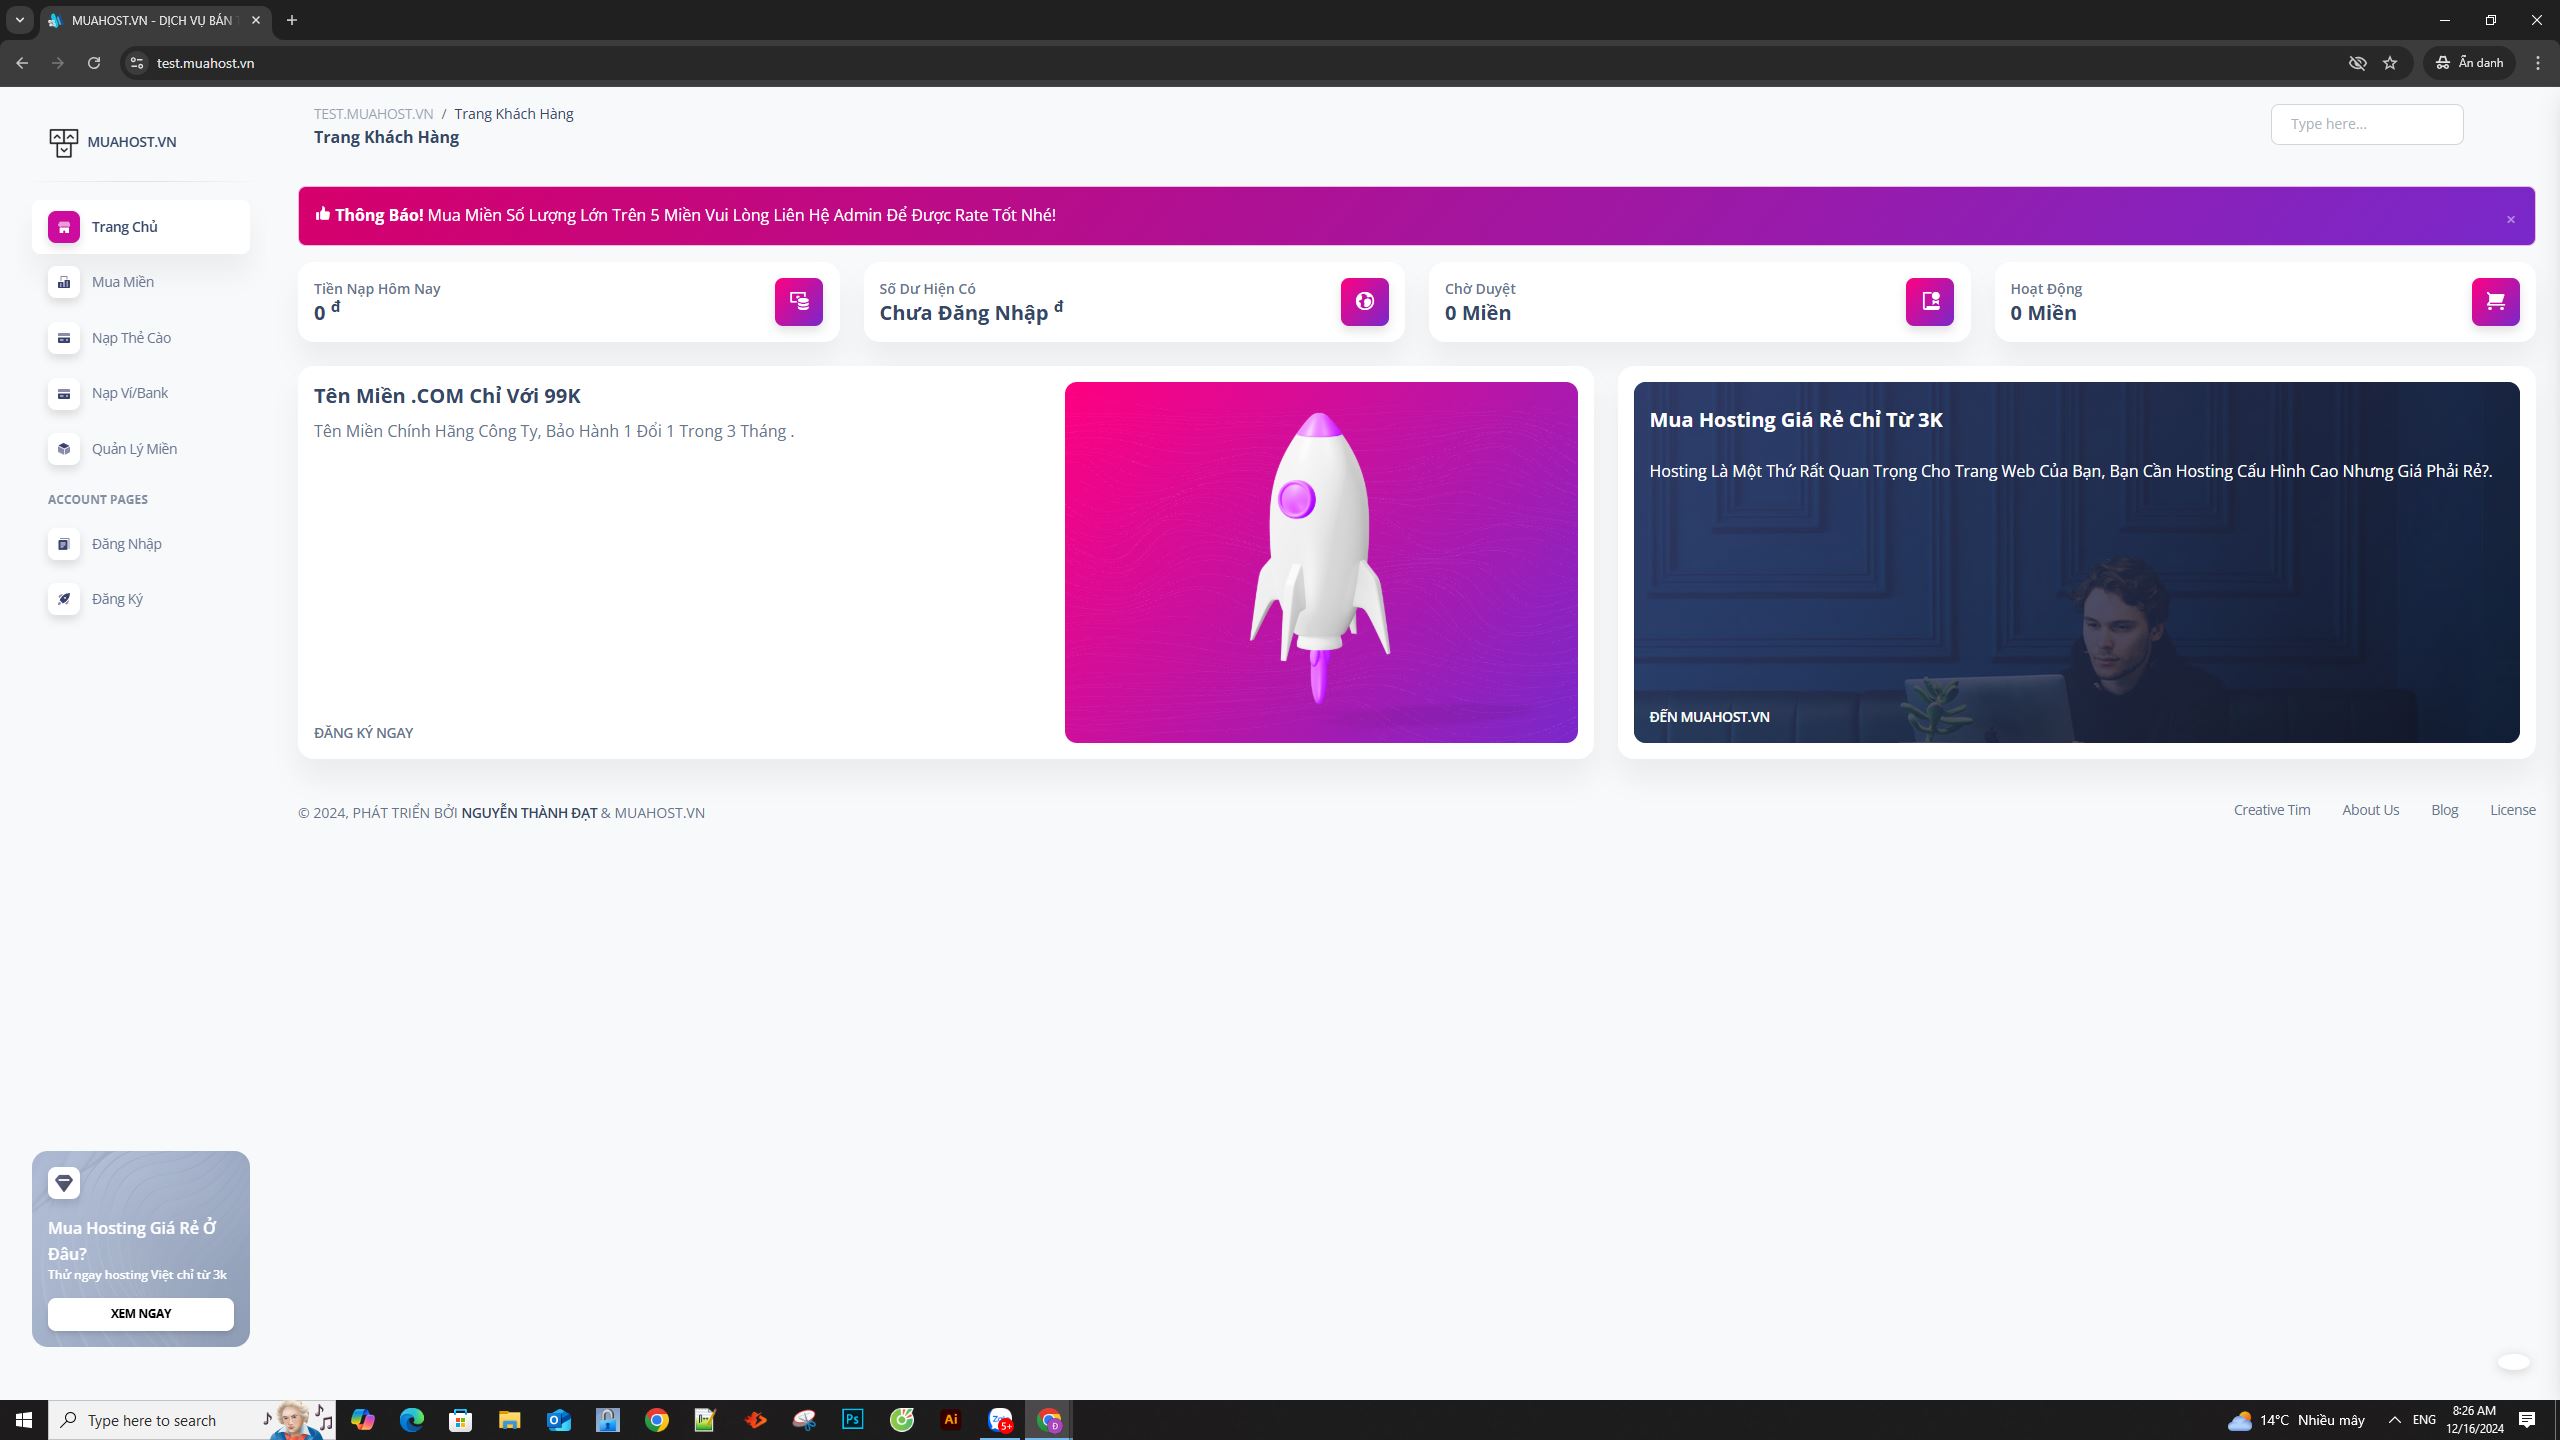Click the rocket promotional image

(1320, 561)
